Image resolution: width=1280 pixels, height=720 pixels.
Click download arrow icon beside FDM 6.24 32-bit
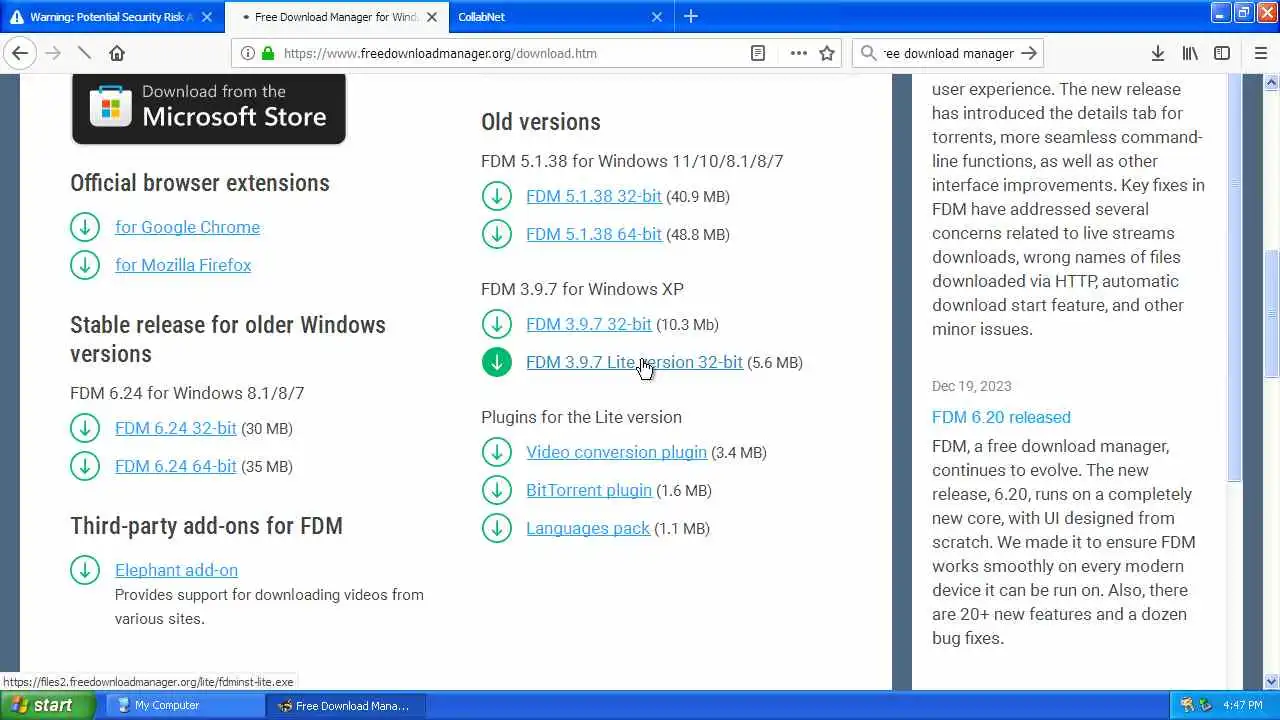[85, 428]
